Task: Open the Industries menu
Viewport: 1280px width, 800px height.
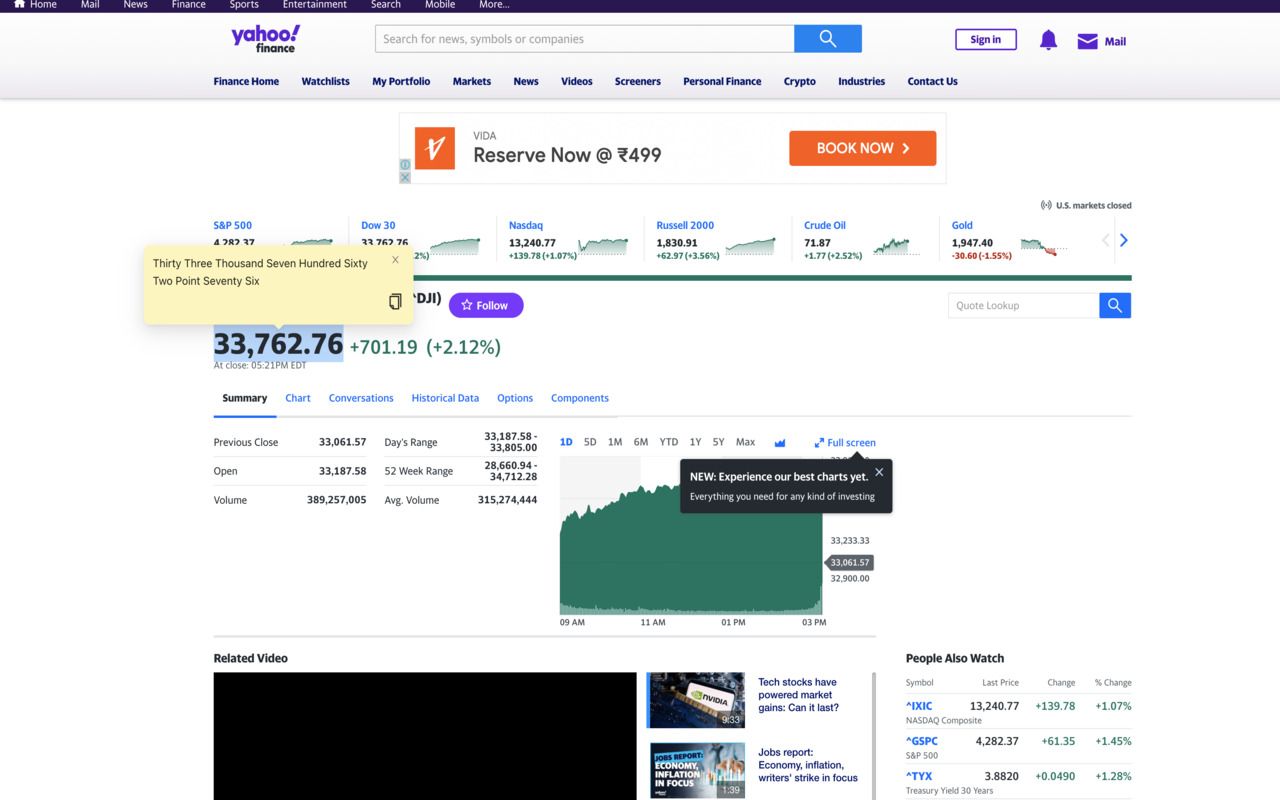Action: tap(862, 81)
